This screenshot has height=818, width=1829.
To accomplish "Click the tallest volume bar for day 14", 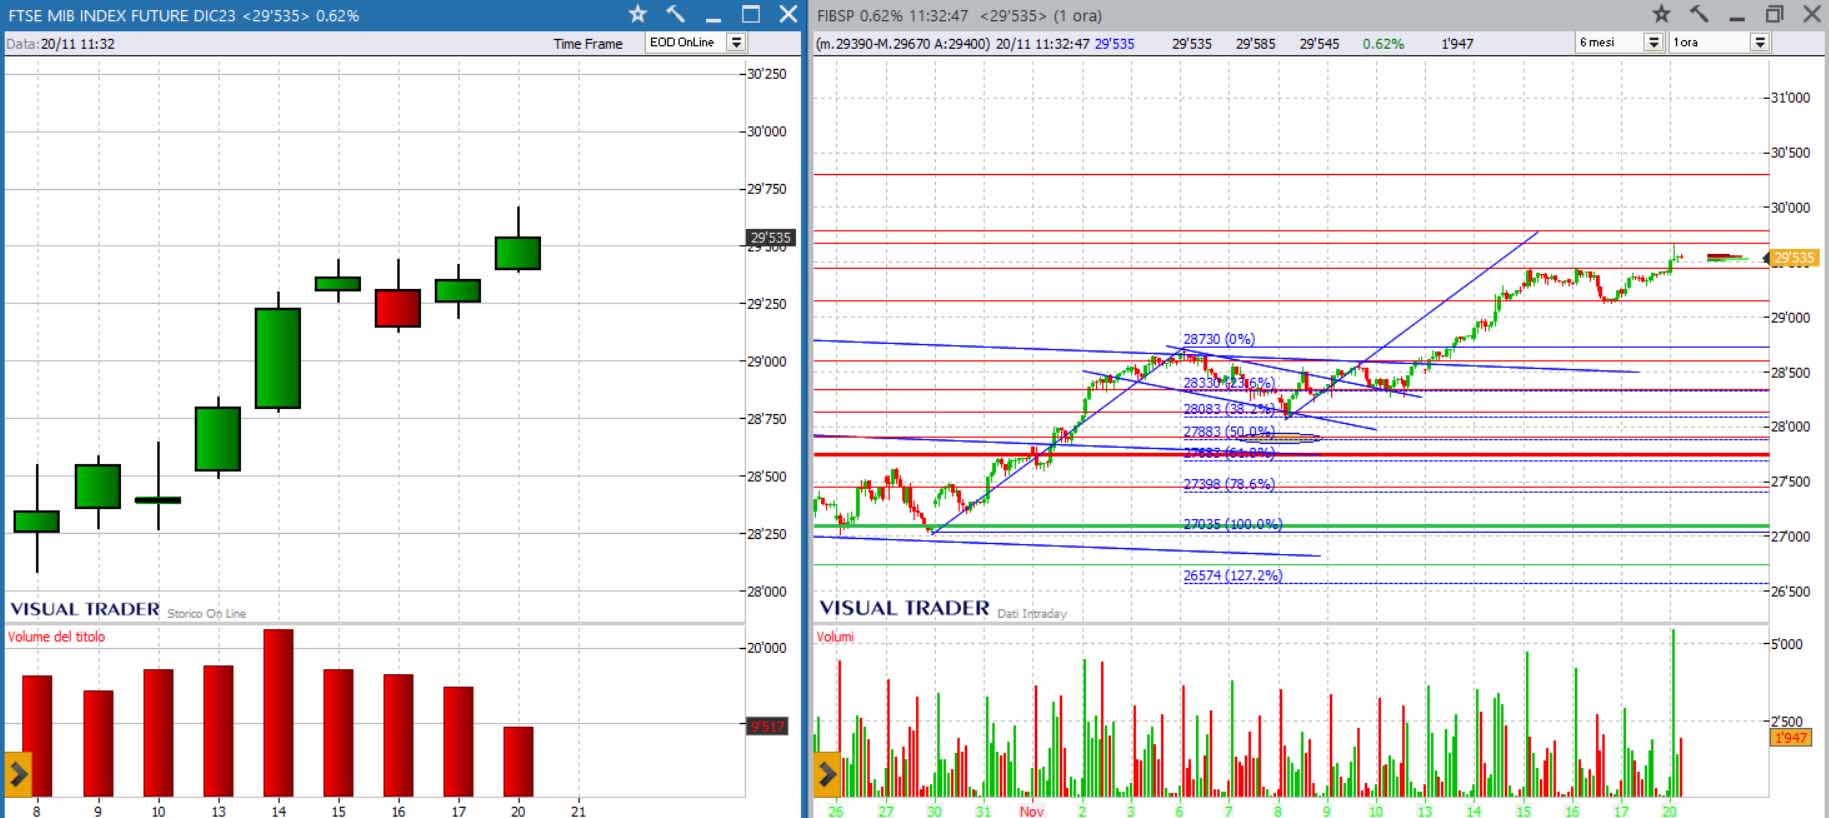I will tap(278, 712).
